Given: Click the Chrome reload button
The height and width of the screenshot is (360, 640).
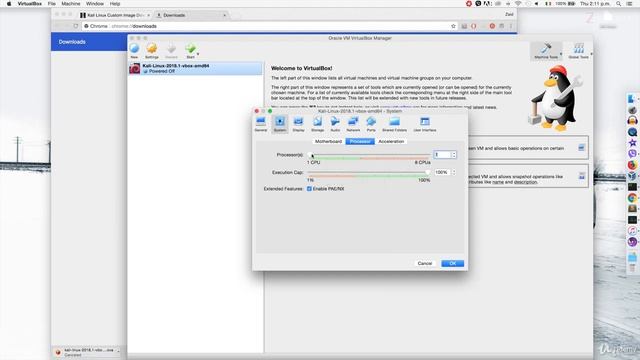Looking at the screenshot, I should 76,26.
